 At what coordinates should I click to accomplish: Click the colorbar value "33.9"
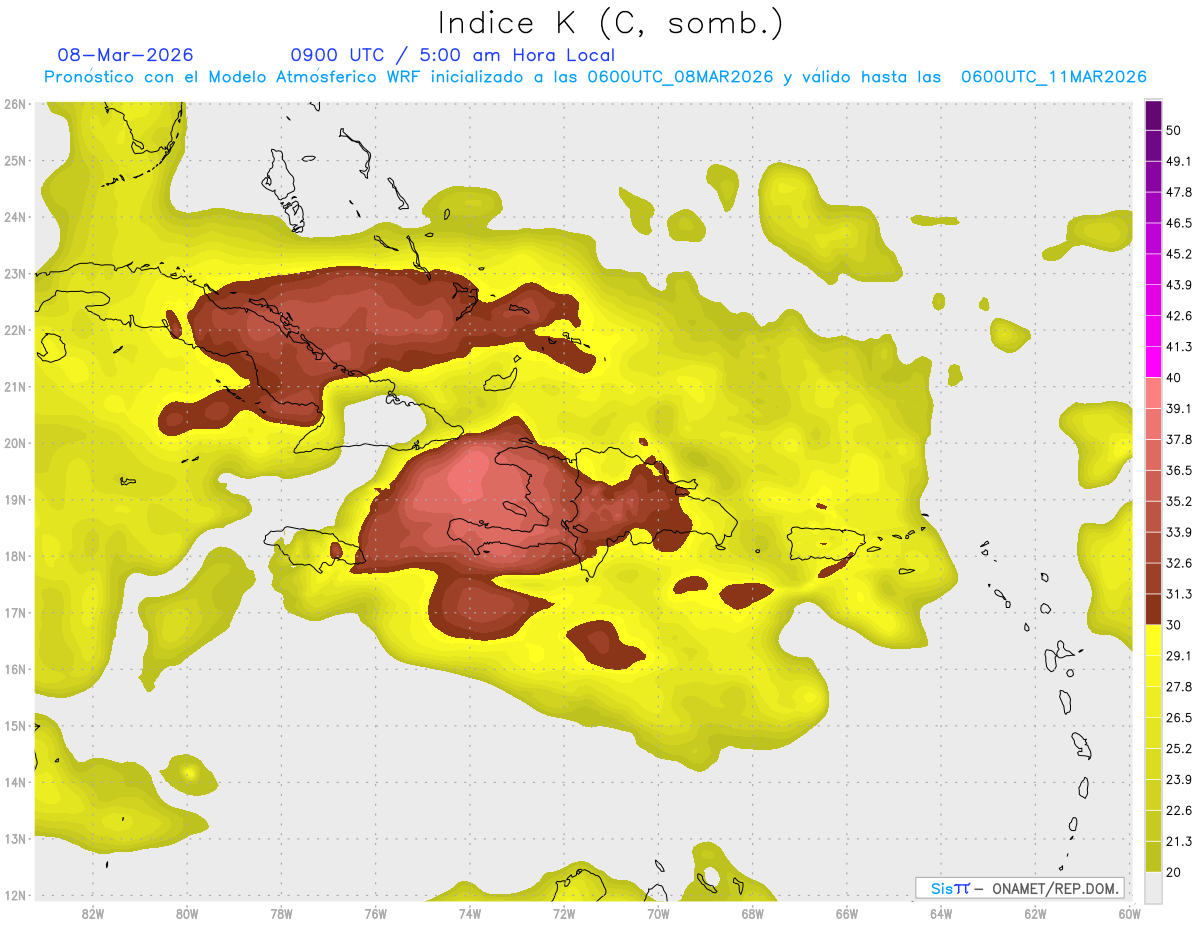pyautogui.click(x=1179, y=532)
